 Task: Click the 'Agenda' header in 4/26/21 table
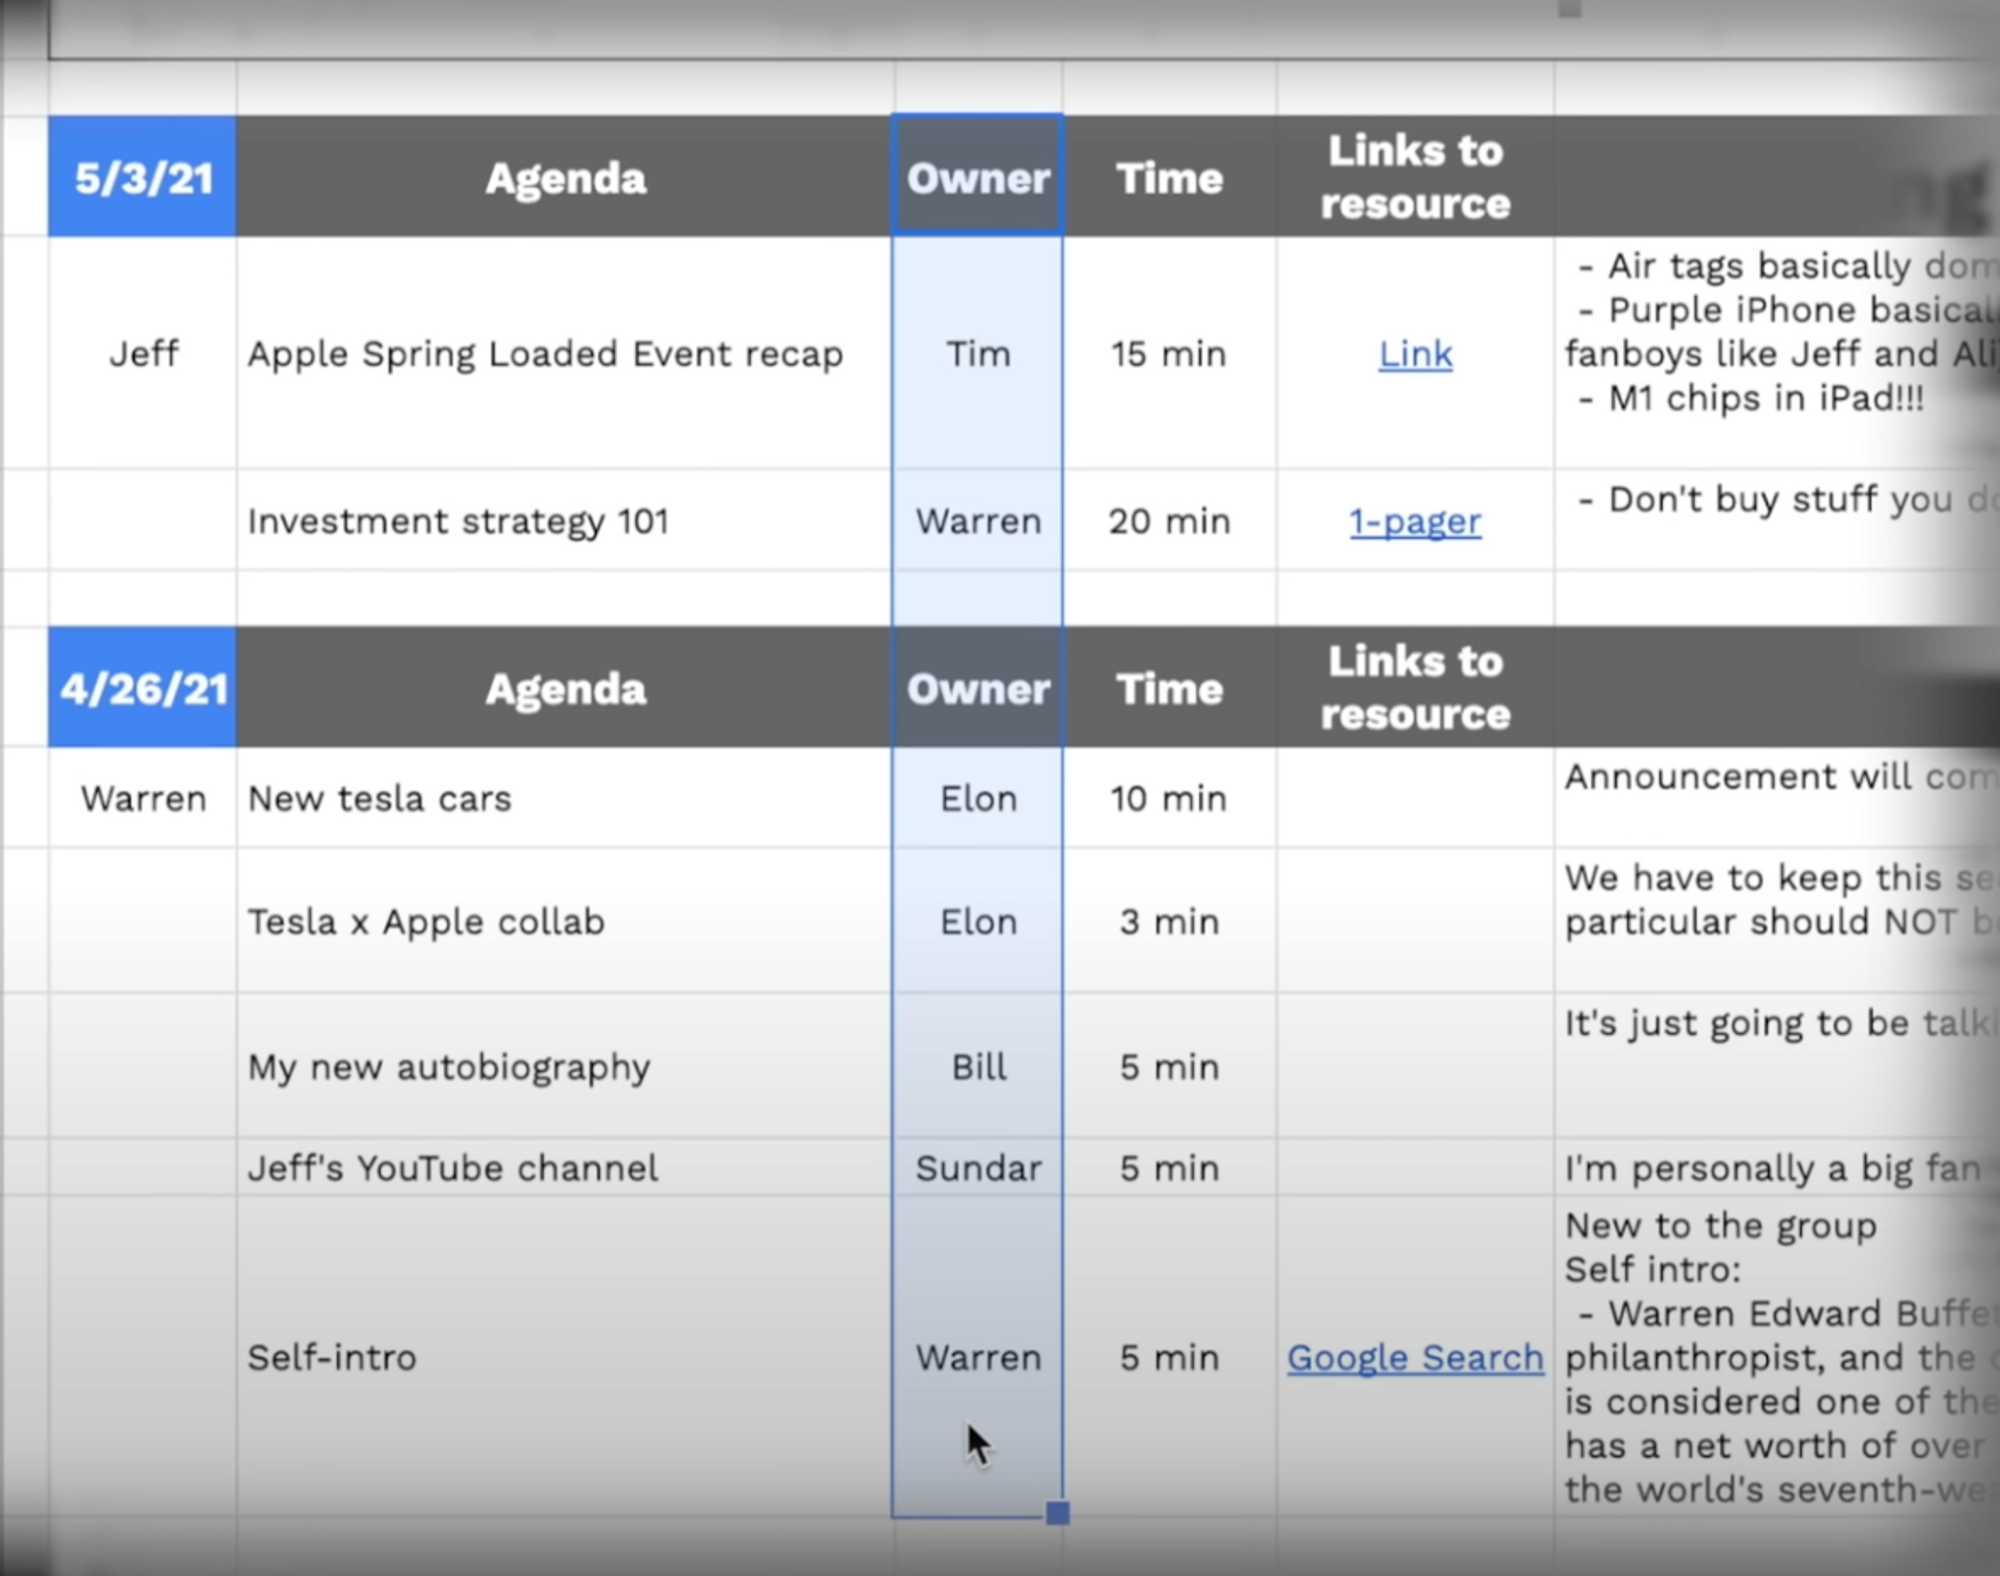565,688
